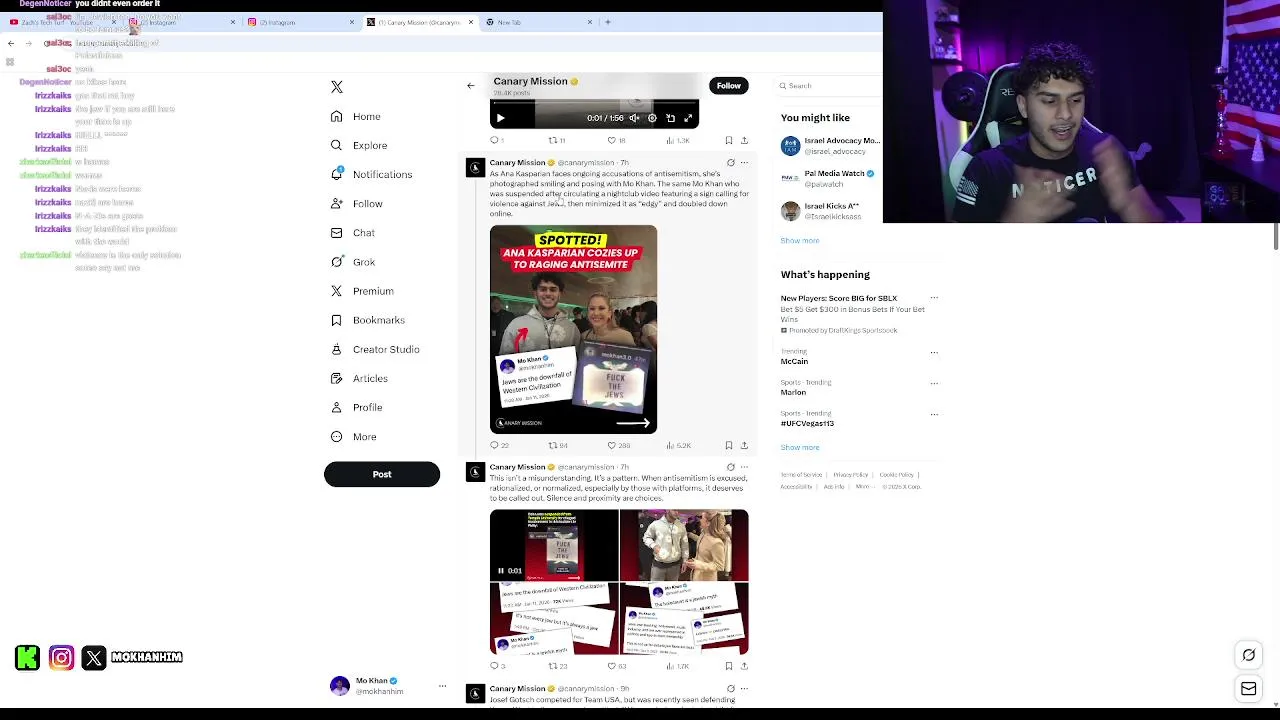Open Profile in the sidebar
The height and width of the screenshot is (720, 1280).
(357, 407)
